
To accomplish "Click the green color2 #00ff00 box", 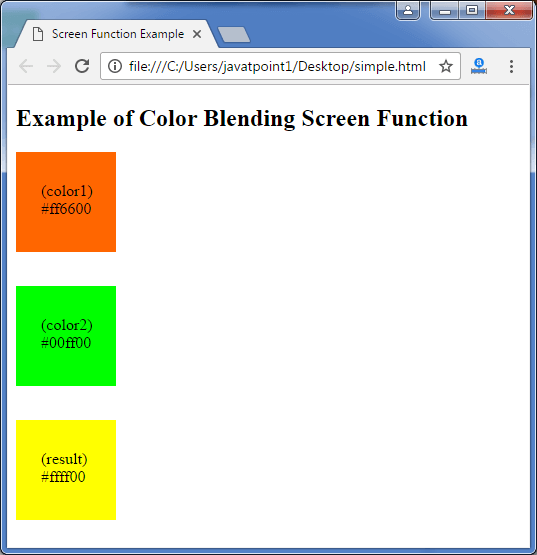I will [x=66, y=336].
